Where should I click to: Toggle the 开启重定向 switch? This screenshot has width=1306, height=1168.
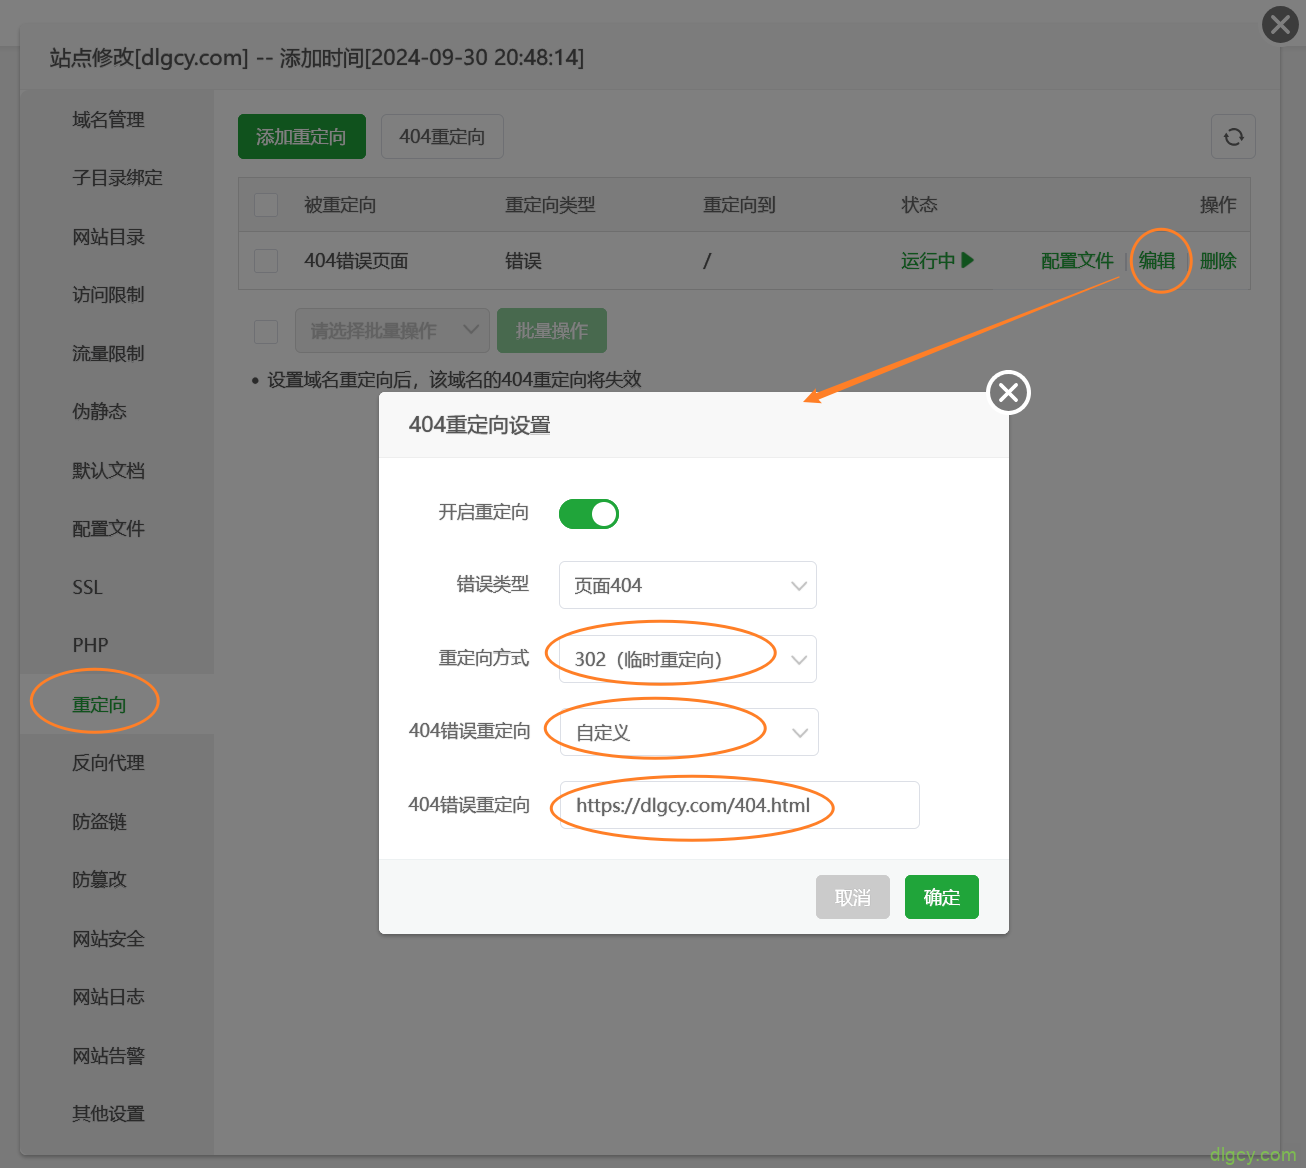[x=588, y=514]
